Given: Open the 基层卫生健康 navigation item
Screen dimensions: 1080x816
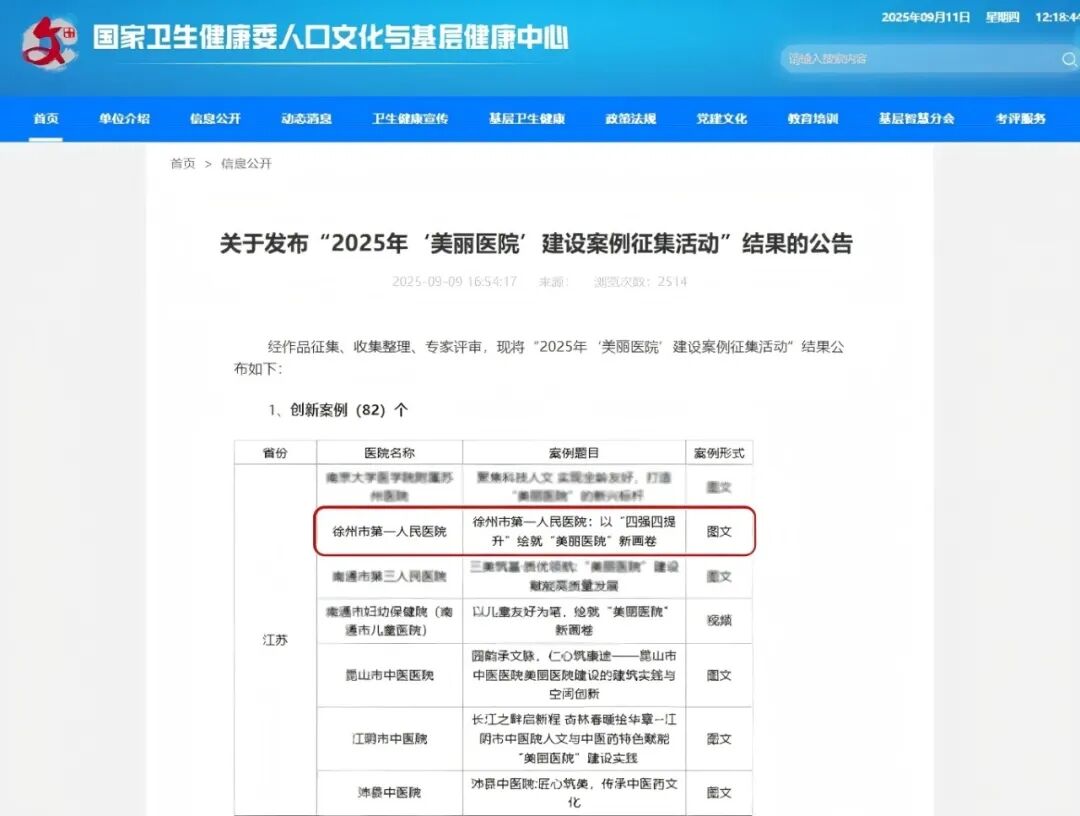Looking at the screenshot, I should 526,118.
